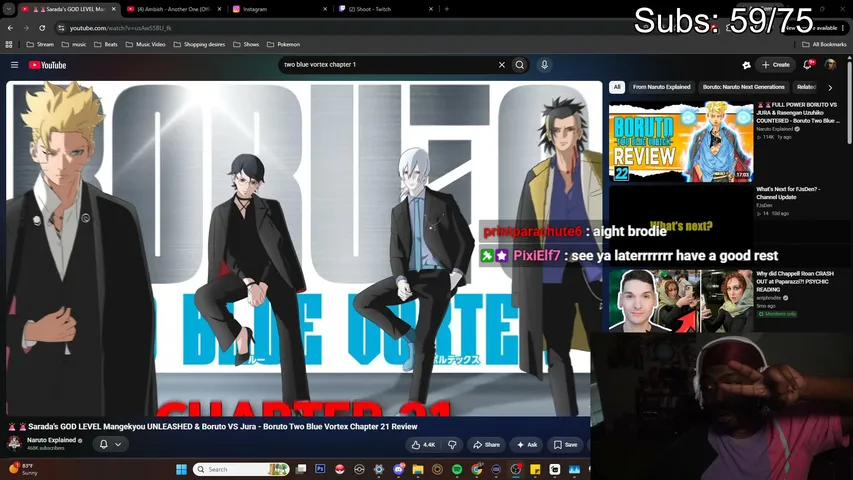Open the YouTube play-plus icon beside Create
The height and width of the screenshot is (480, 853).
746,65
